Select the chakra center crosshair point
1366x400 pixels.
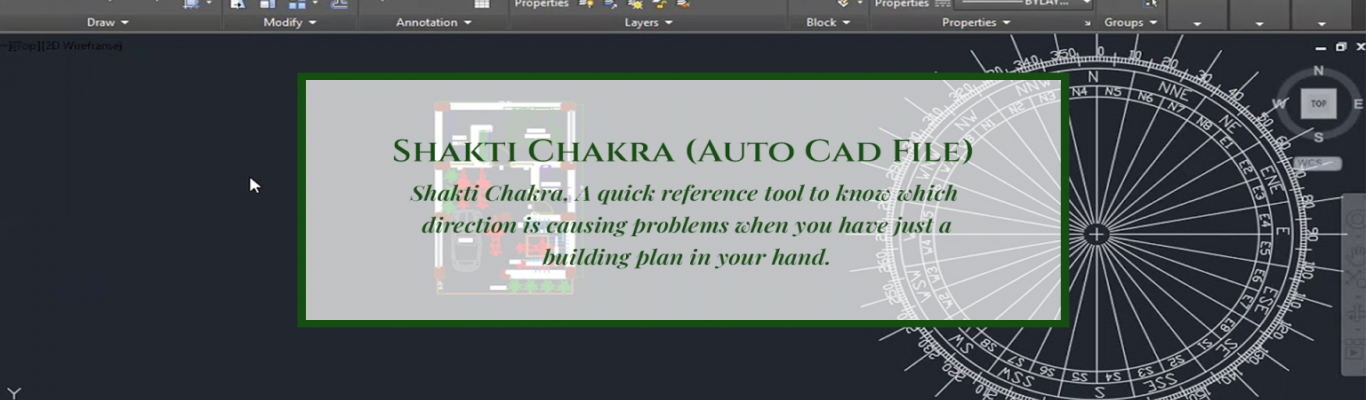click(1097, 235)
